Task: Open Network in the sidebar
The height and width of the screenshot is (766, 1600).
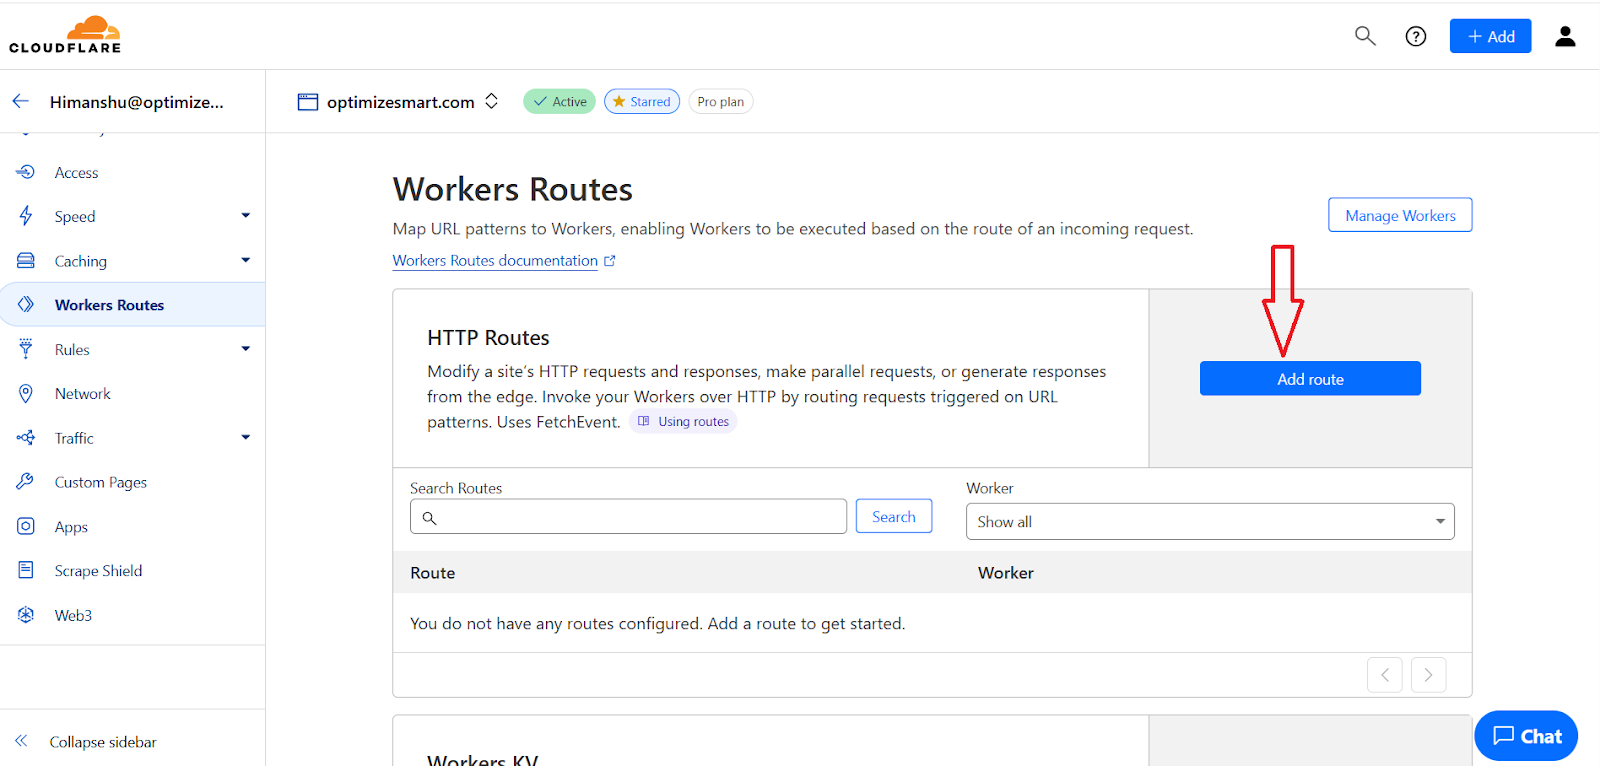Action: click(x=82, y=393)
